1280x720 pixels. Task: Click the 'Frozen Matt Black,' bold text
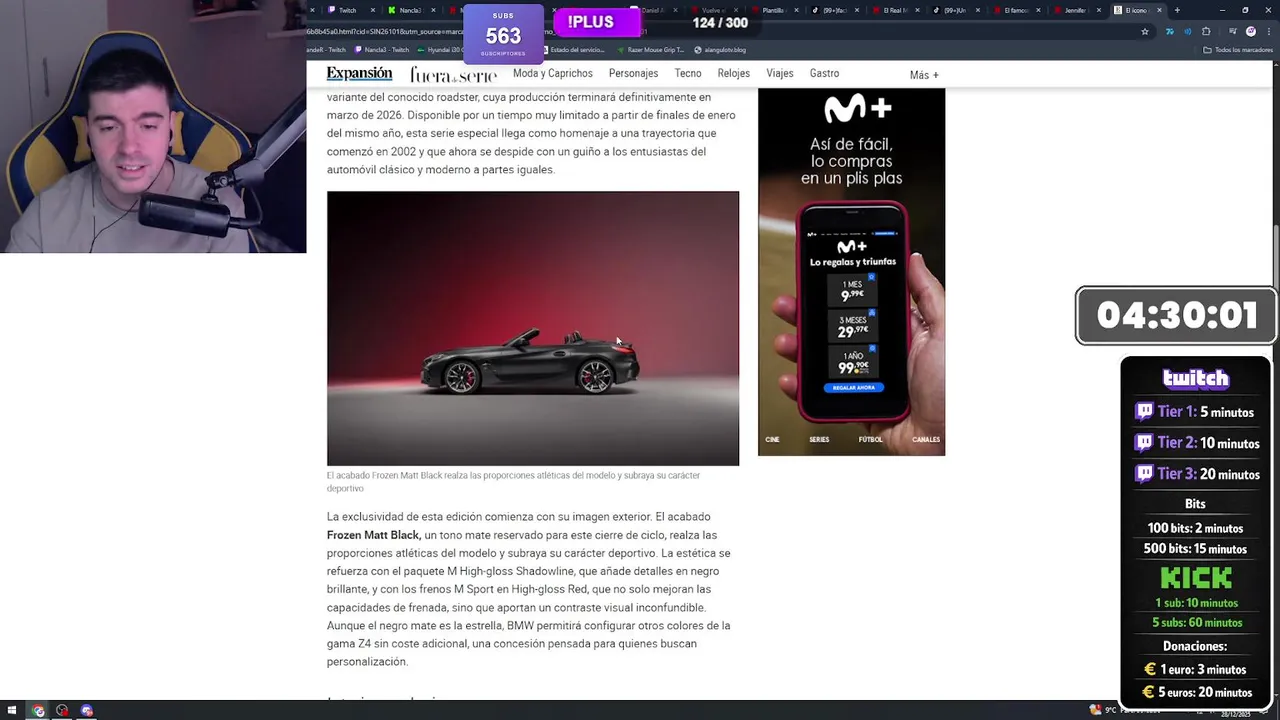(x=374, y=535)
